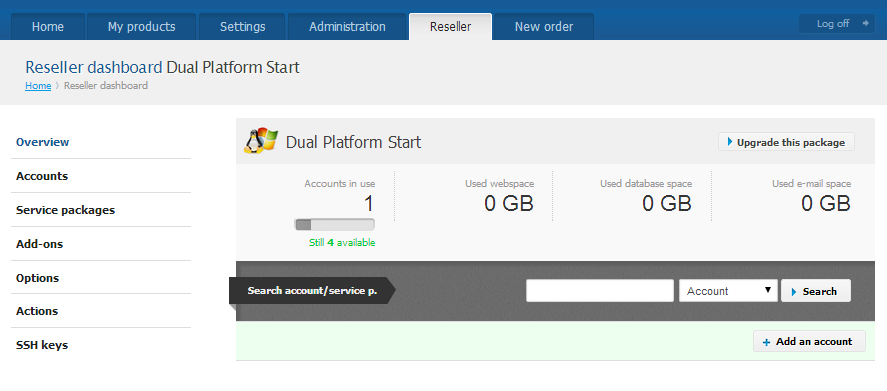
Task: Click the Home breadcrumb link
Action: click(x=38, y=86)
